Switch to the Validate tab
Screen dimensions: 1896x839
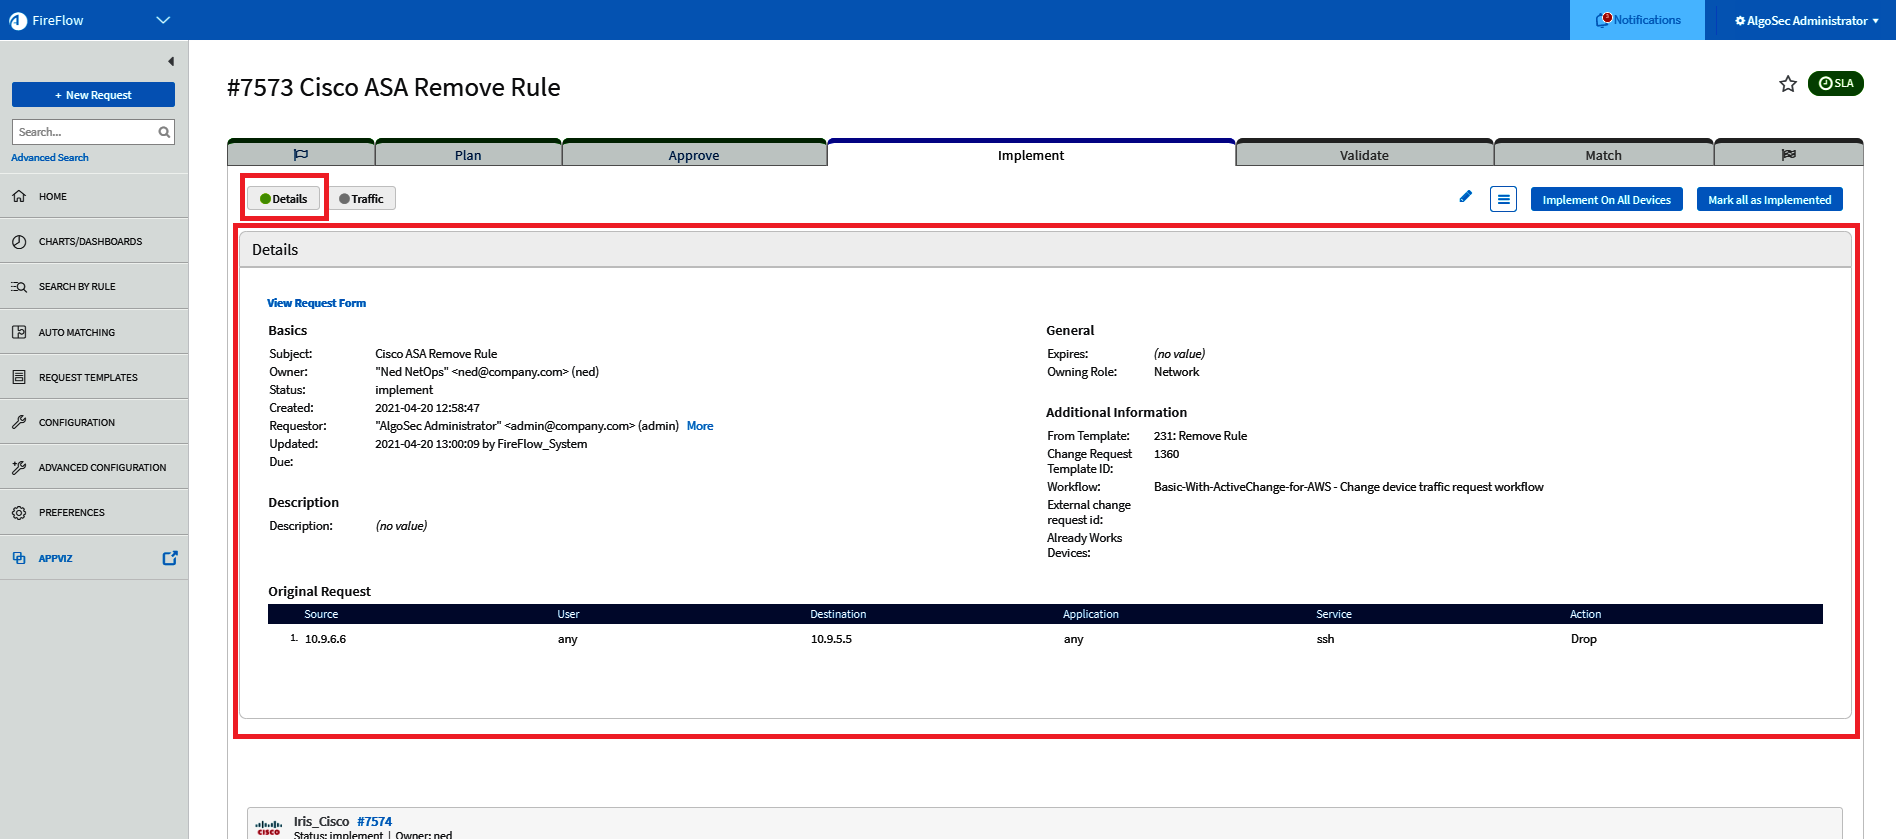coord(1364,155)
